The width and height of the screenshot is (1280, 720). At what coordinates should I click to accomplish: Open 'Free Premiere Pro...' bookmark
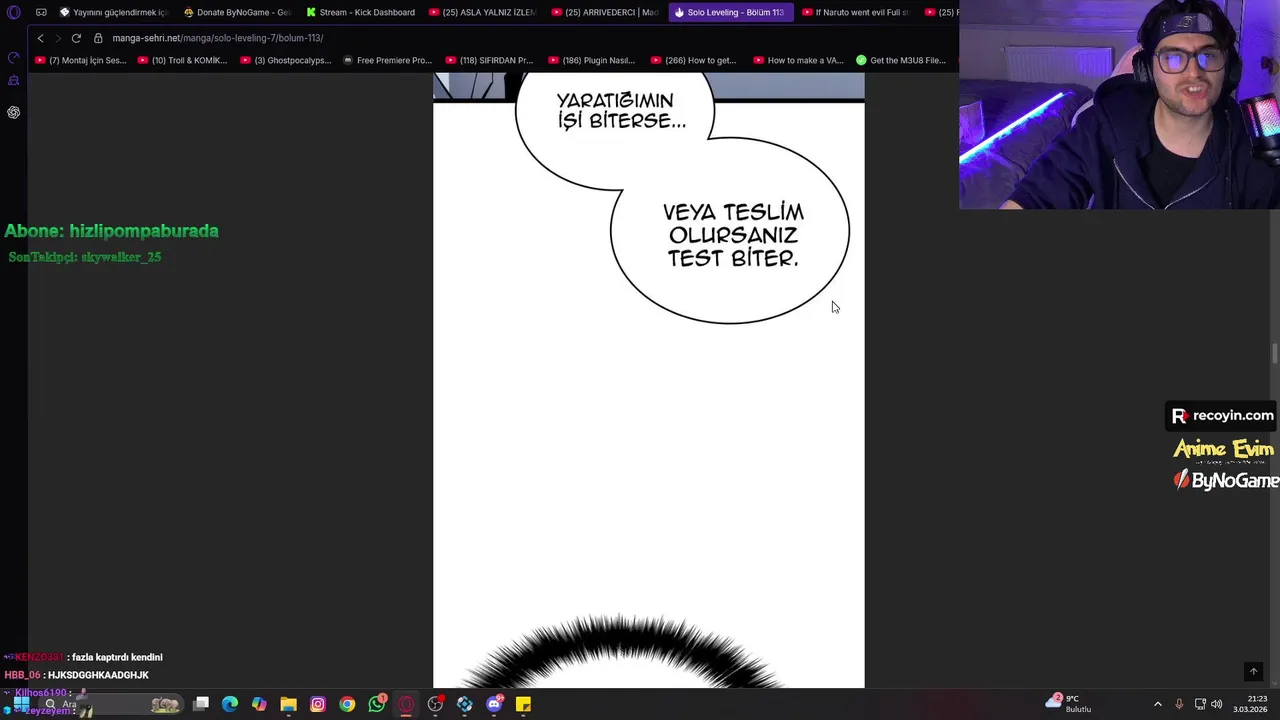click(387, 60)
